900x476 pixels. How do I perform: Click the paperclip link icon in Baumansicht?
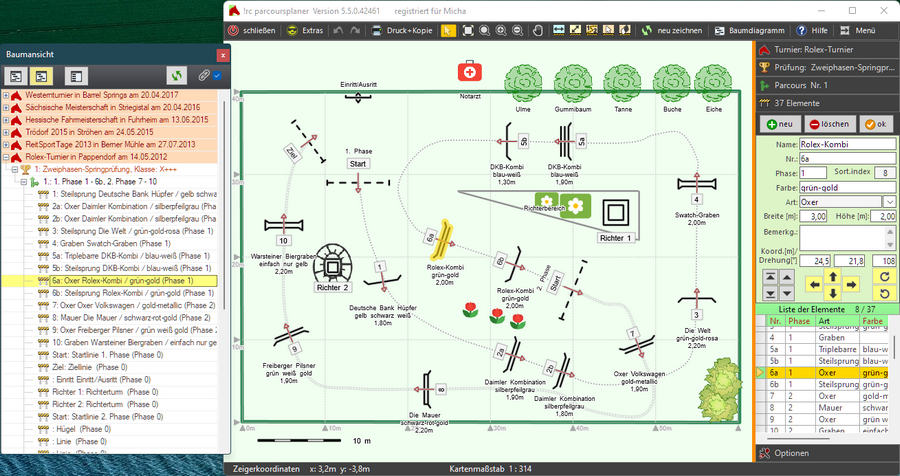pyautogui.click(x=203, y=76)
